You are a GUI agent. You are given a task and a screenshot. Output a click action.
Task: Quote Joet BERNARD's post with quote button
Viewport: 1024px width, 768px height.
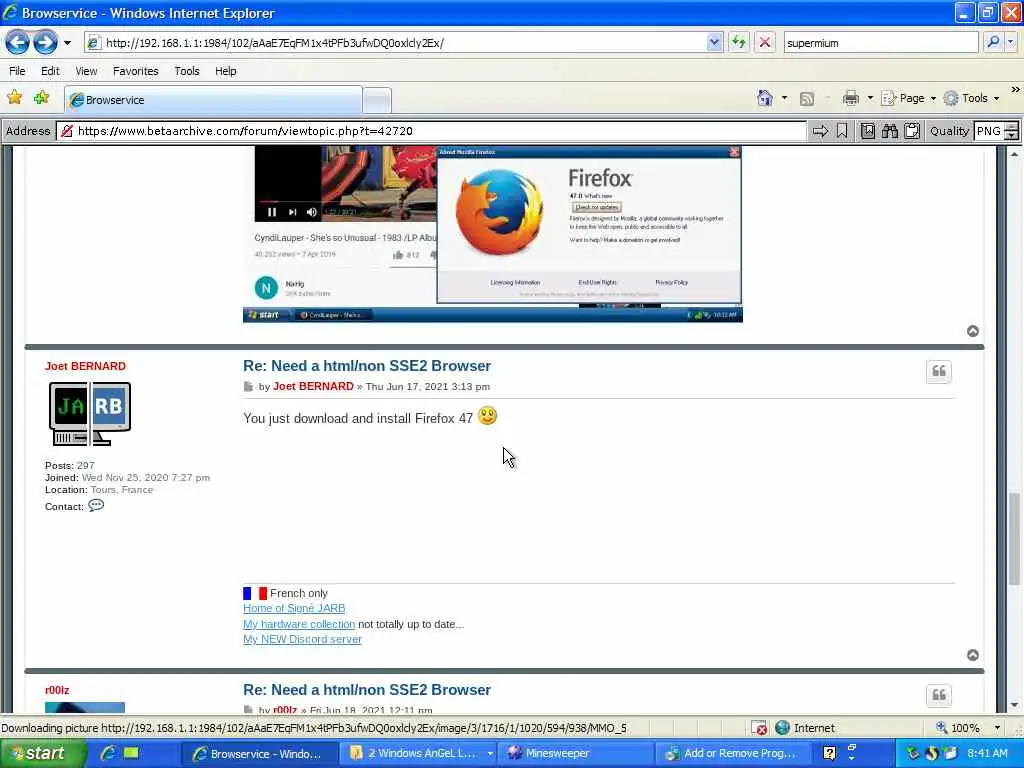click(938, 372)
